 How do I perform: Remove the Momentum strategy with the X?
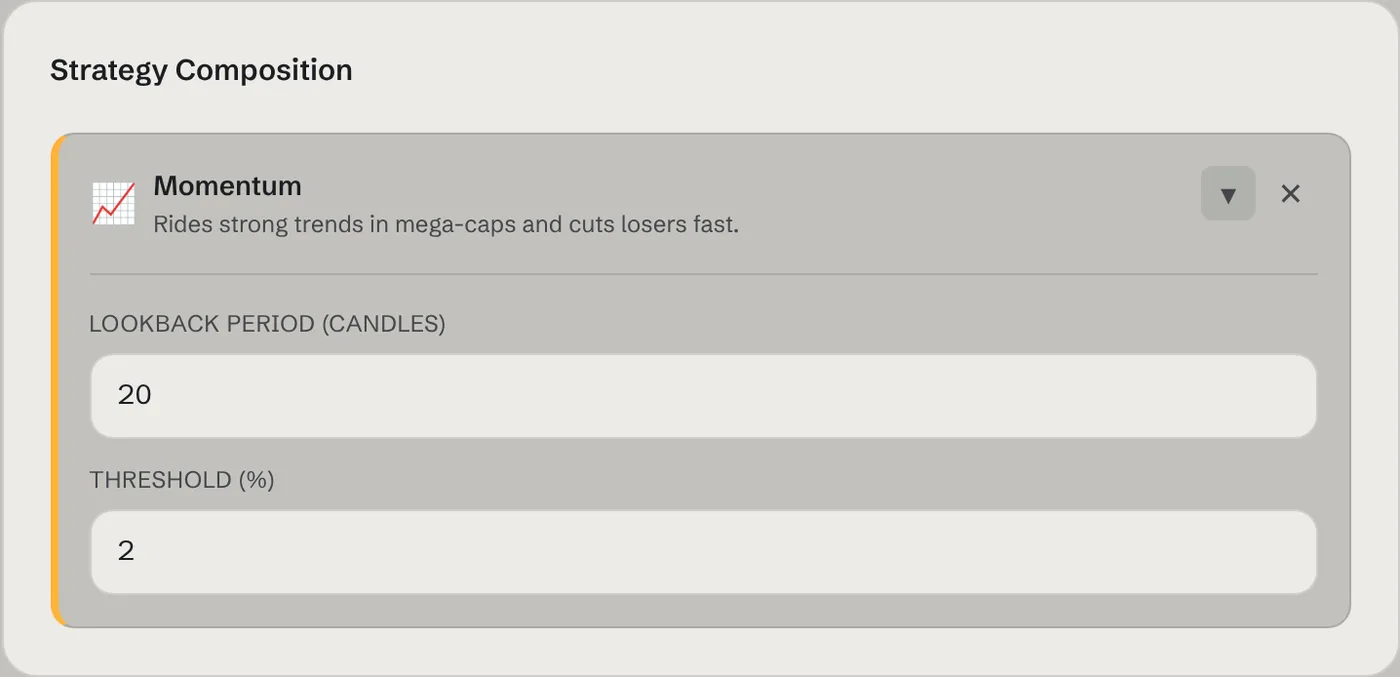(1291, 193)
